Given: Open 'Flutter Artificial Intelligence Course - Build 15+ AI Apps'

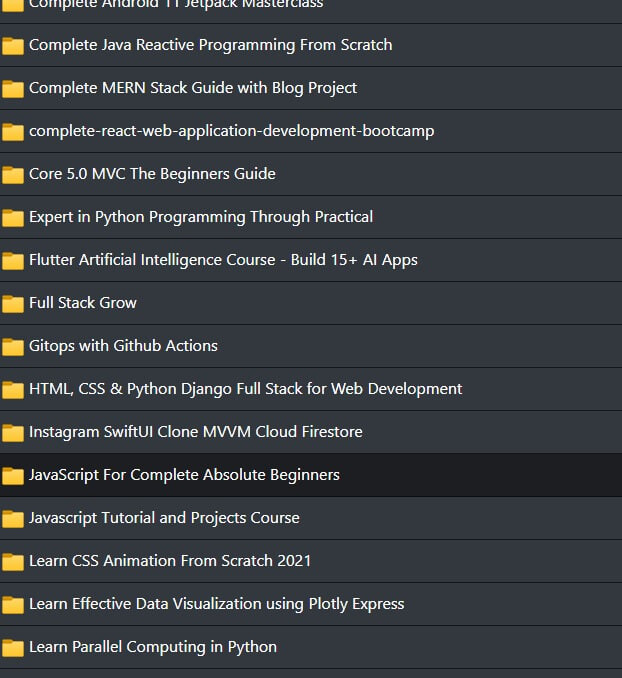Looking at the screenshot, I should click(223, 260).
